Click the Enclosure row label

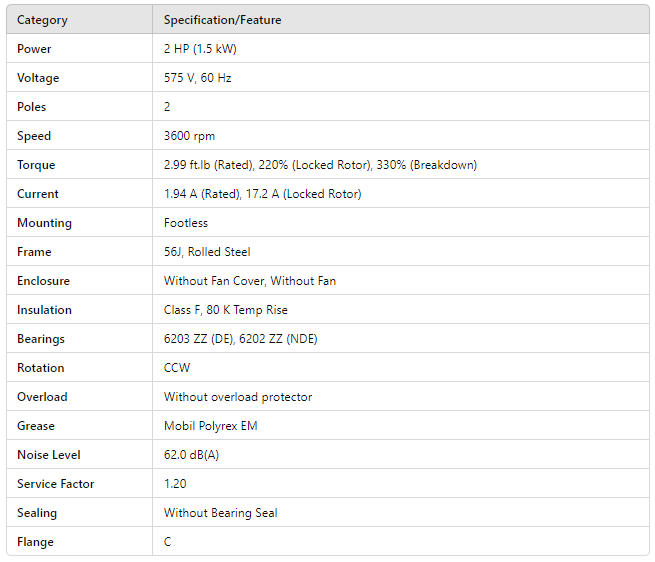click(x=43, y=281)
